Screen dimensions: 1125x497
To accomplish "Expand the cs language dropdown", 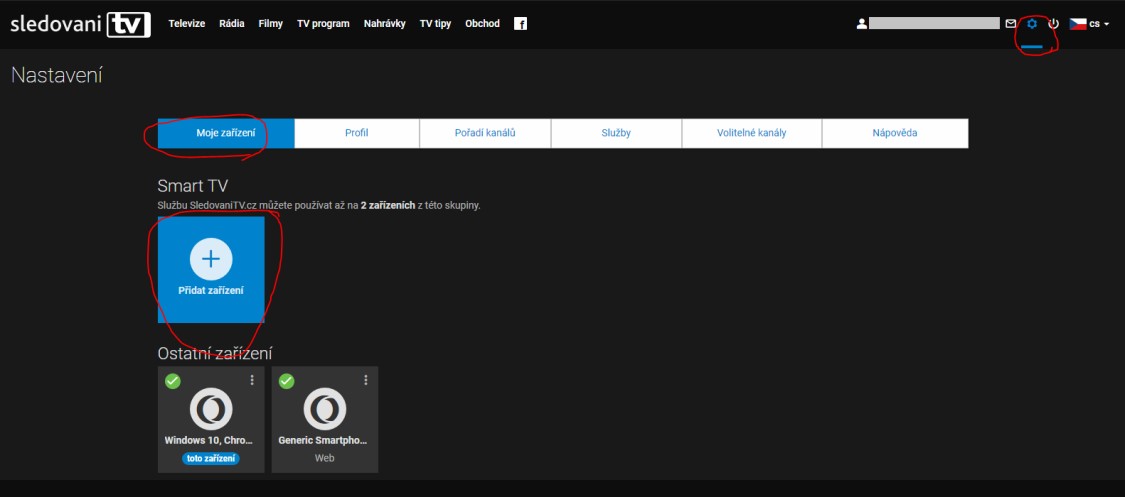I will pyautogui.click(x=1090, y=24).
